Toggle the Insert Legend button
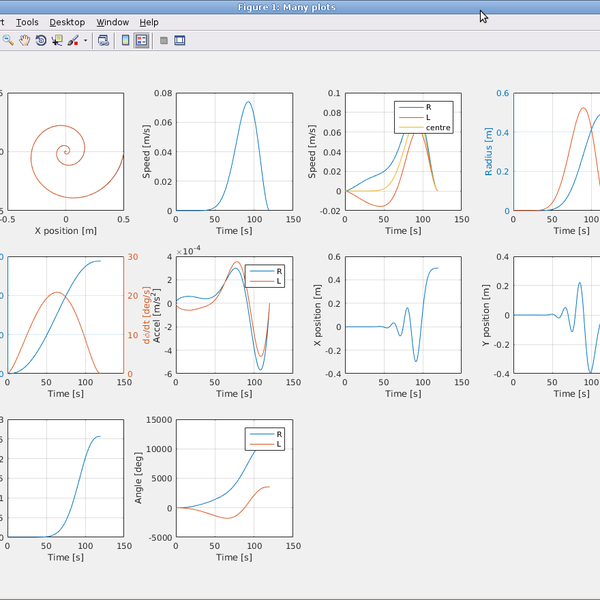Screen dimensions: 600x600 coord(142,41)
